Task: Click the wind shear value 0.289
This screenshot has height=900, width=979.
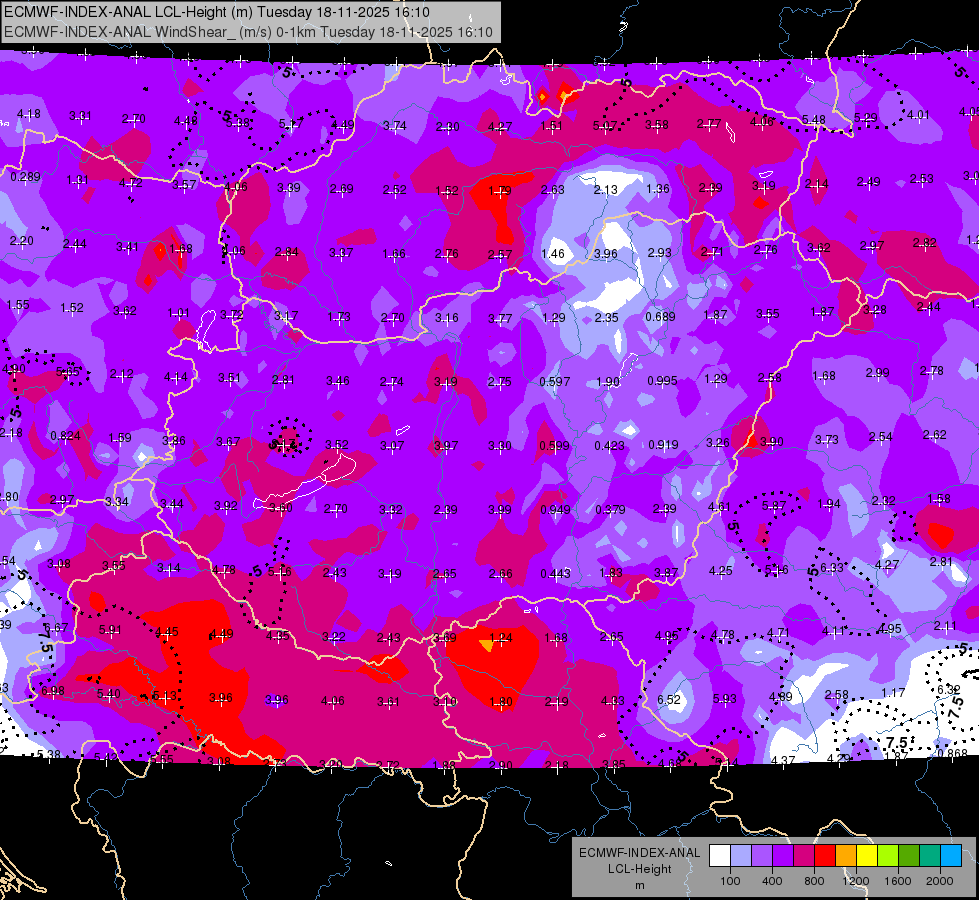Action: 25,177
